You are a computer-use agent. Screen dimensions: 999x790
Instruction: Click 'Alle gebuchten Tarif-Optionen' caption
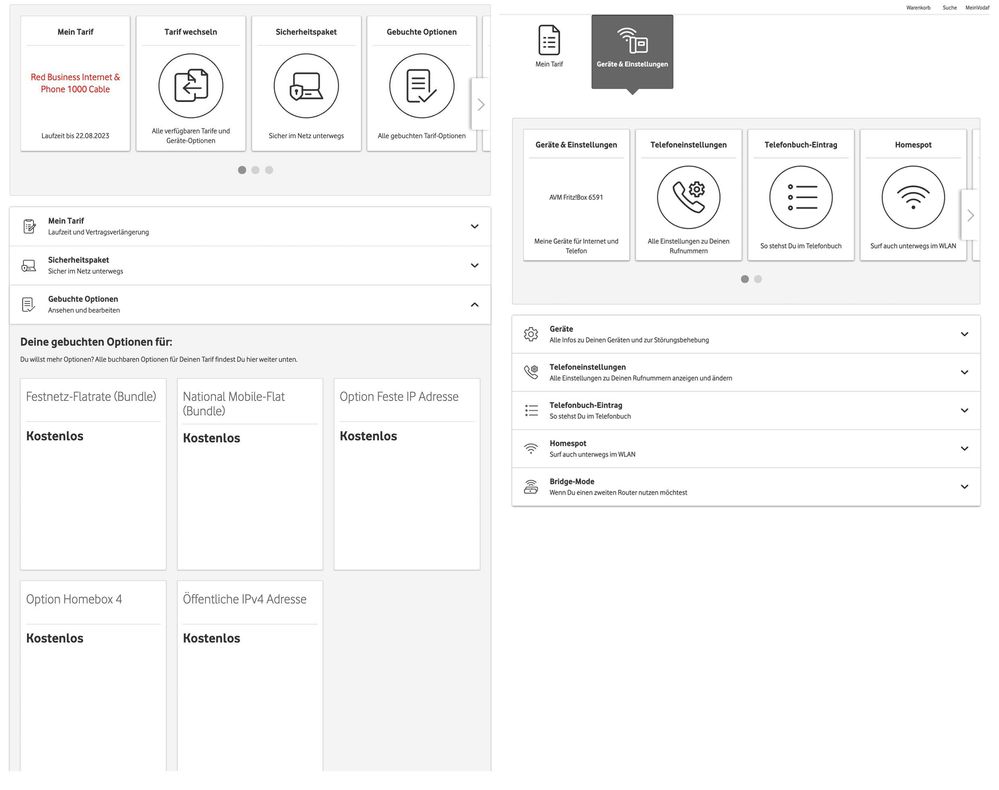(421, 136)
